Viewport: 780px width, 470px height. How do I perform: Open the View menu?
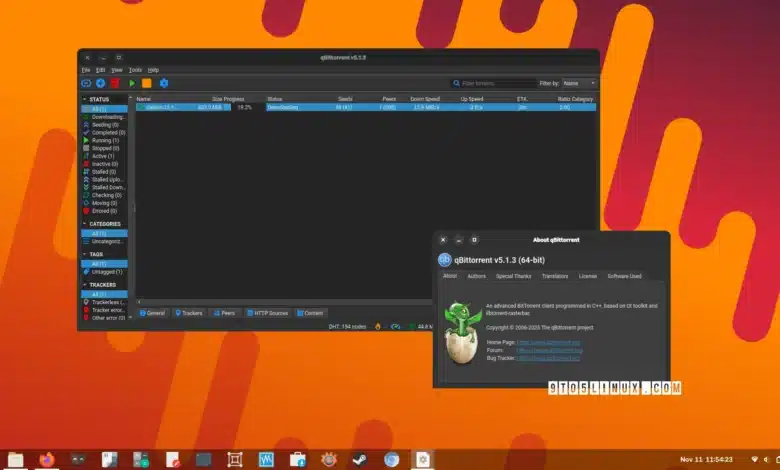[117, 70]
